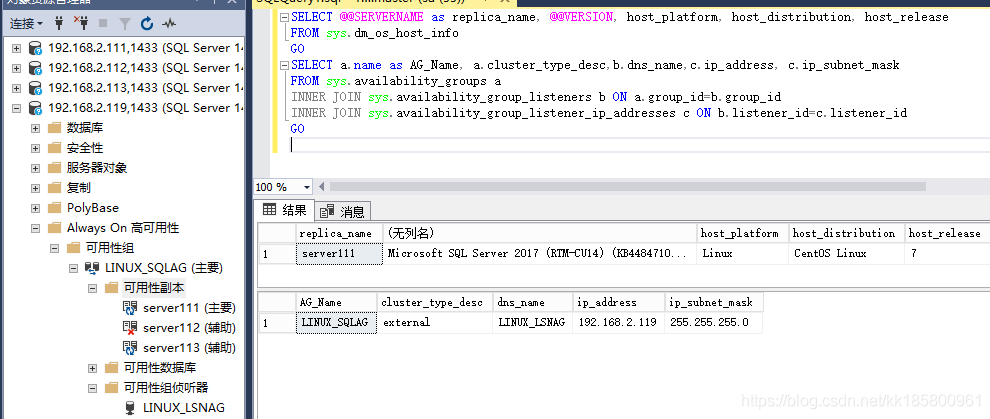Screen dimensions: 990x419
Task: Click the LINUX_LSNAG listener icon
Action: coord(130,408)
